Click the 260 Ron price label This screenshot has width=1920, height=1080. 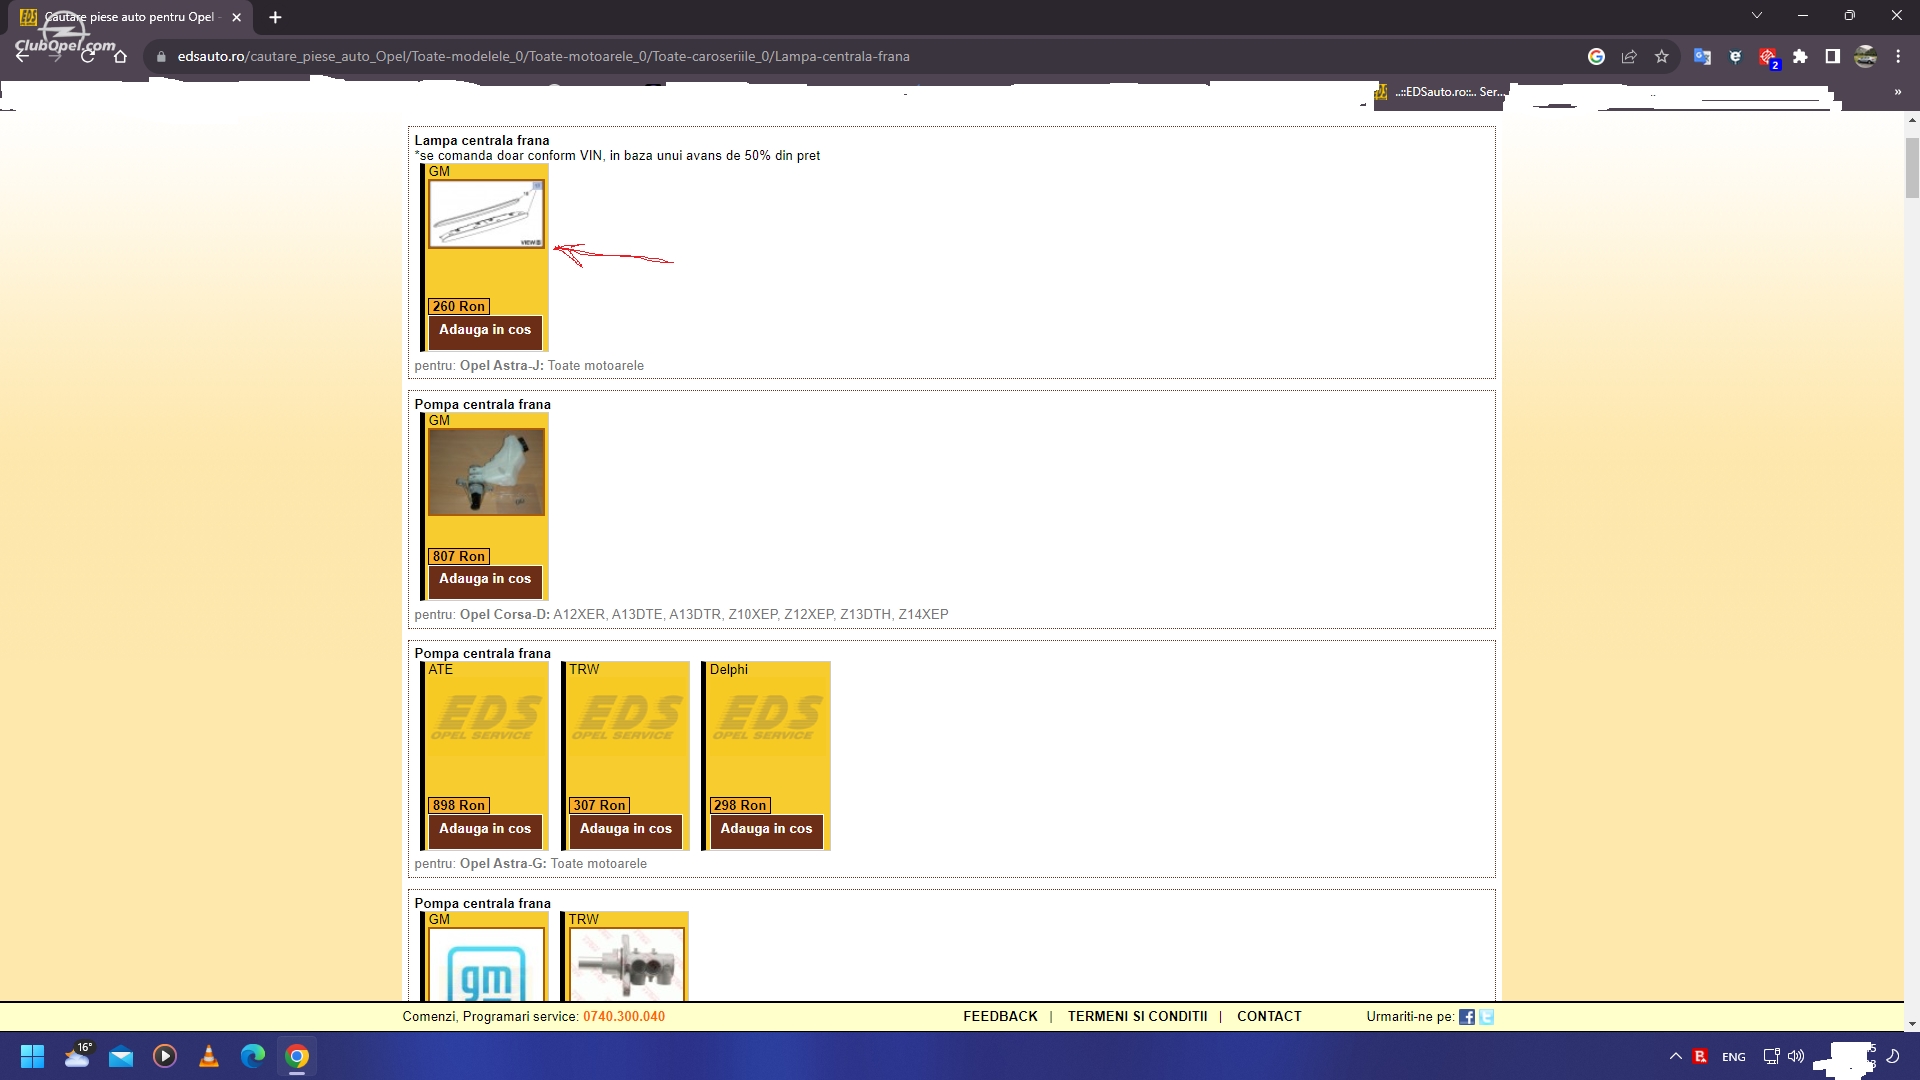[459, 307]
